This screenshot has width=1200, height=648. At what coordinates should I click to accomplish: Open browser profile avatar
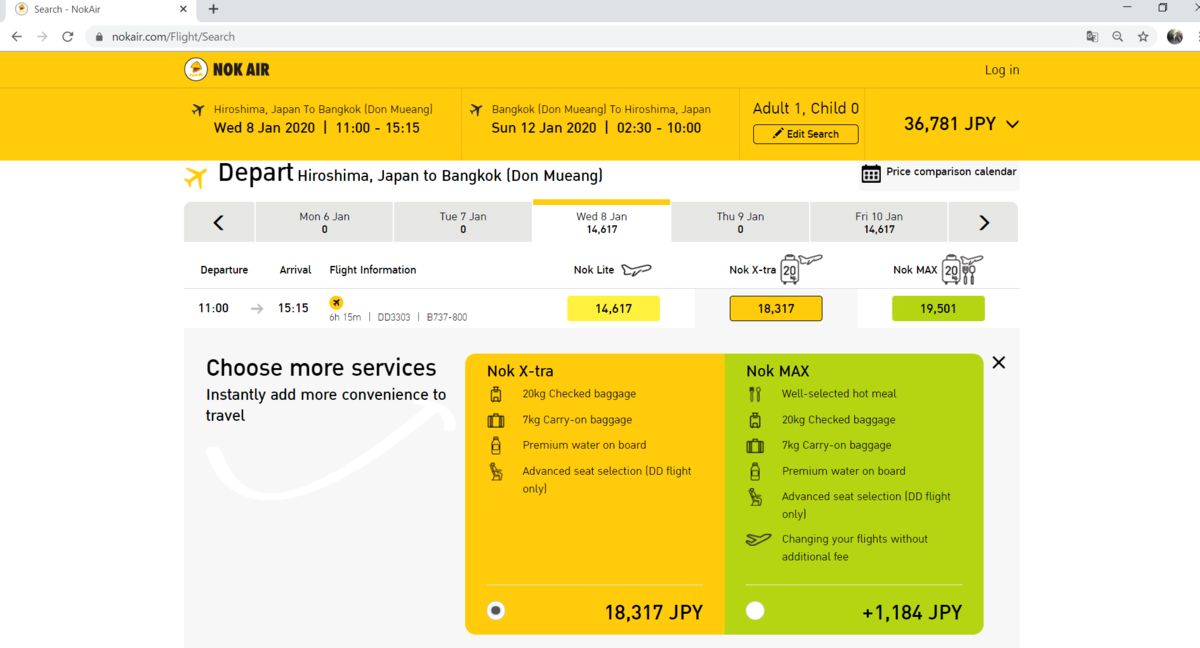[1175, 36]
